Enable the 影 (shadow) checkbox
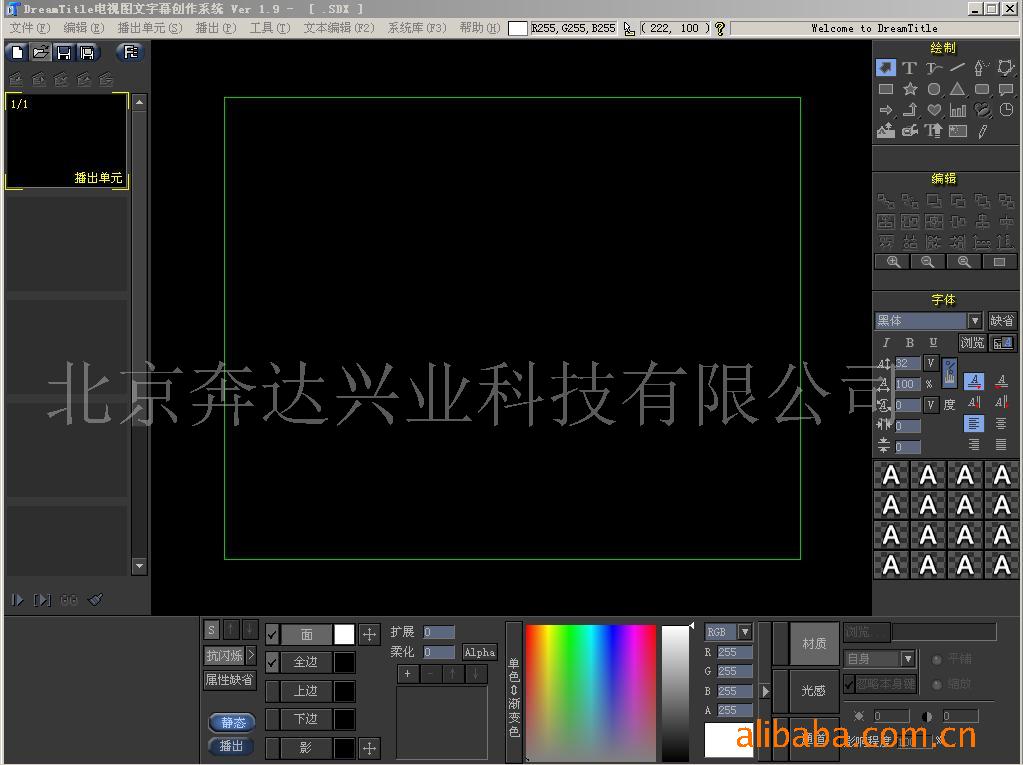 pos(272,748)
